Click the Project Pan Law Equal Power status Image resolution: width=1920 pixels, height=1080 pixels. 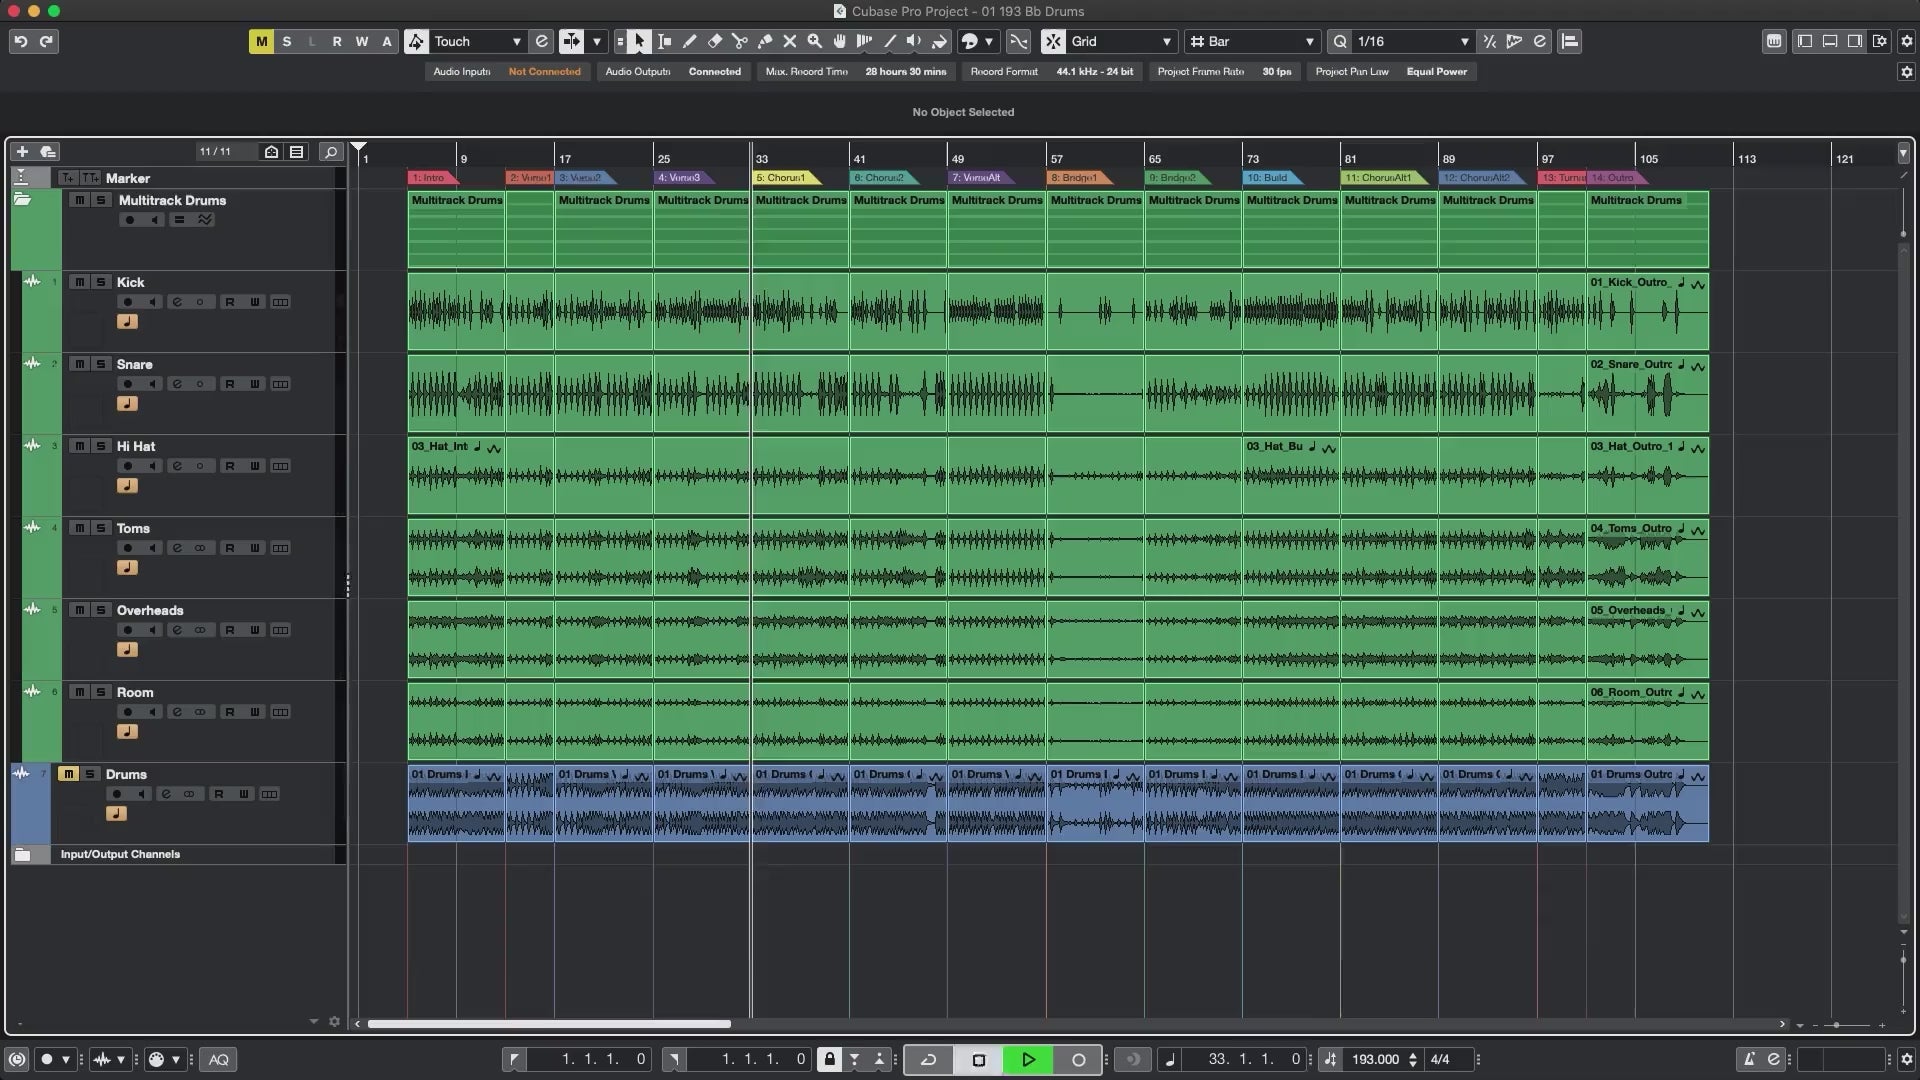1392,72
